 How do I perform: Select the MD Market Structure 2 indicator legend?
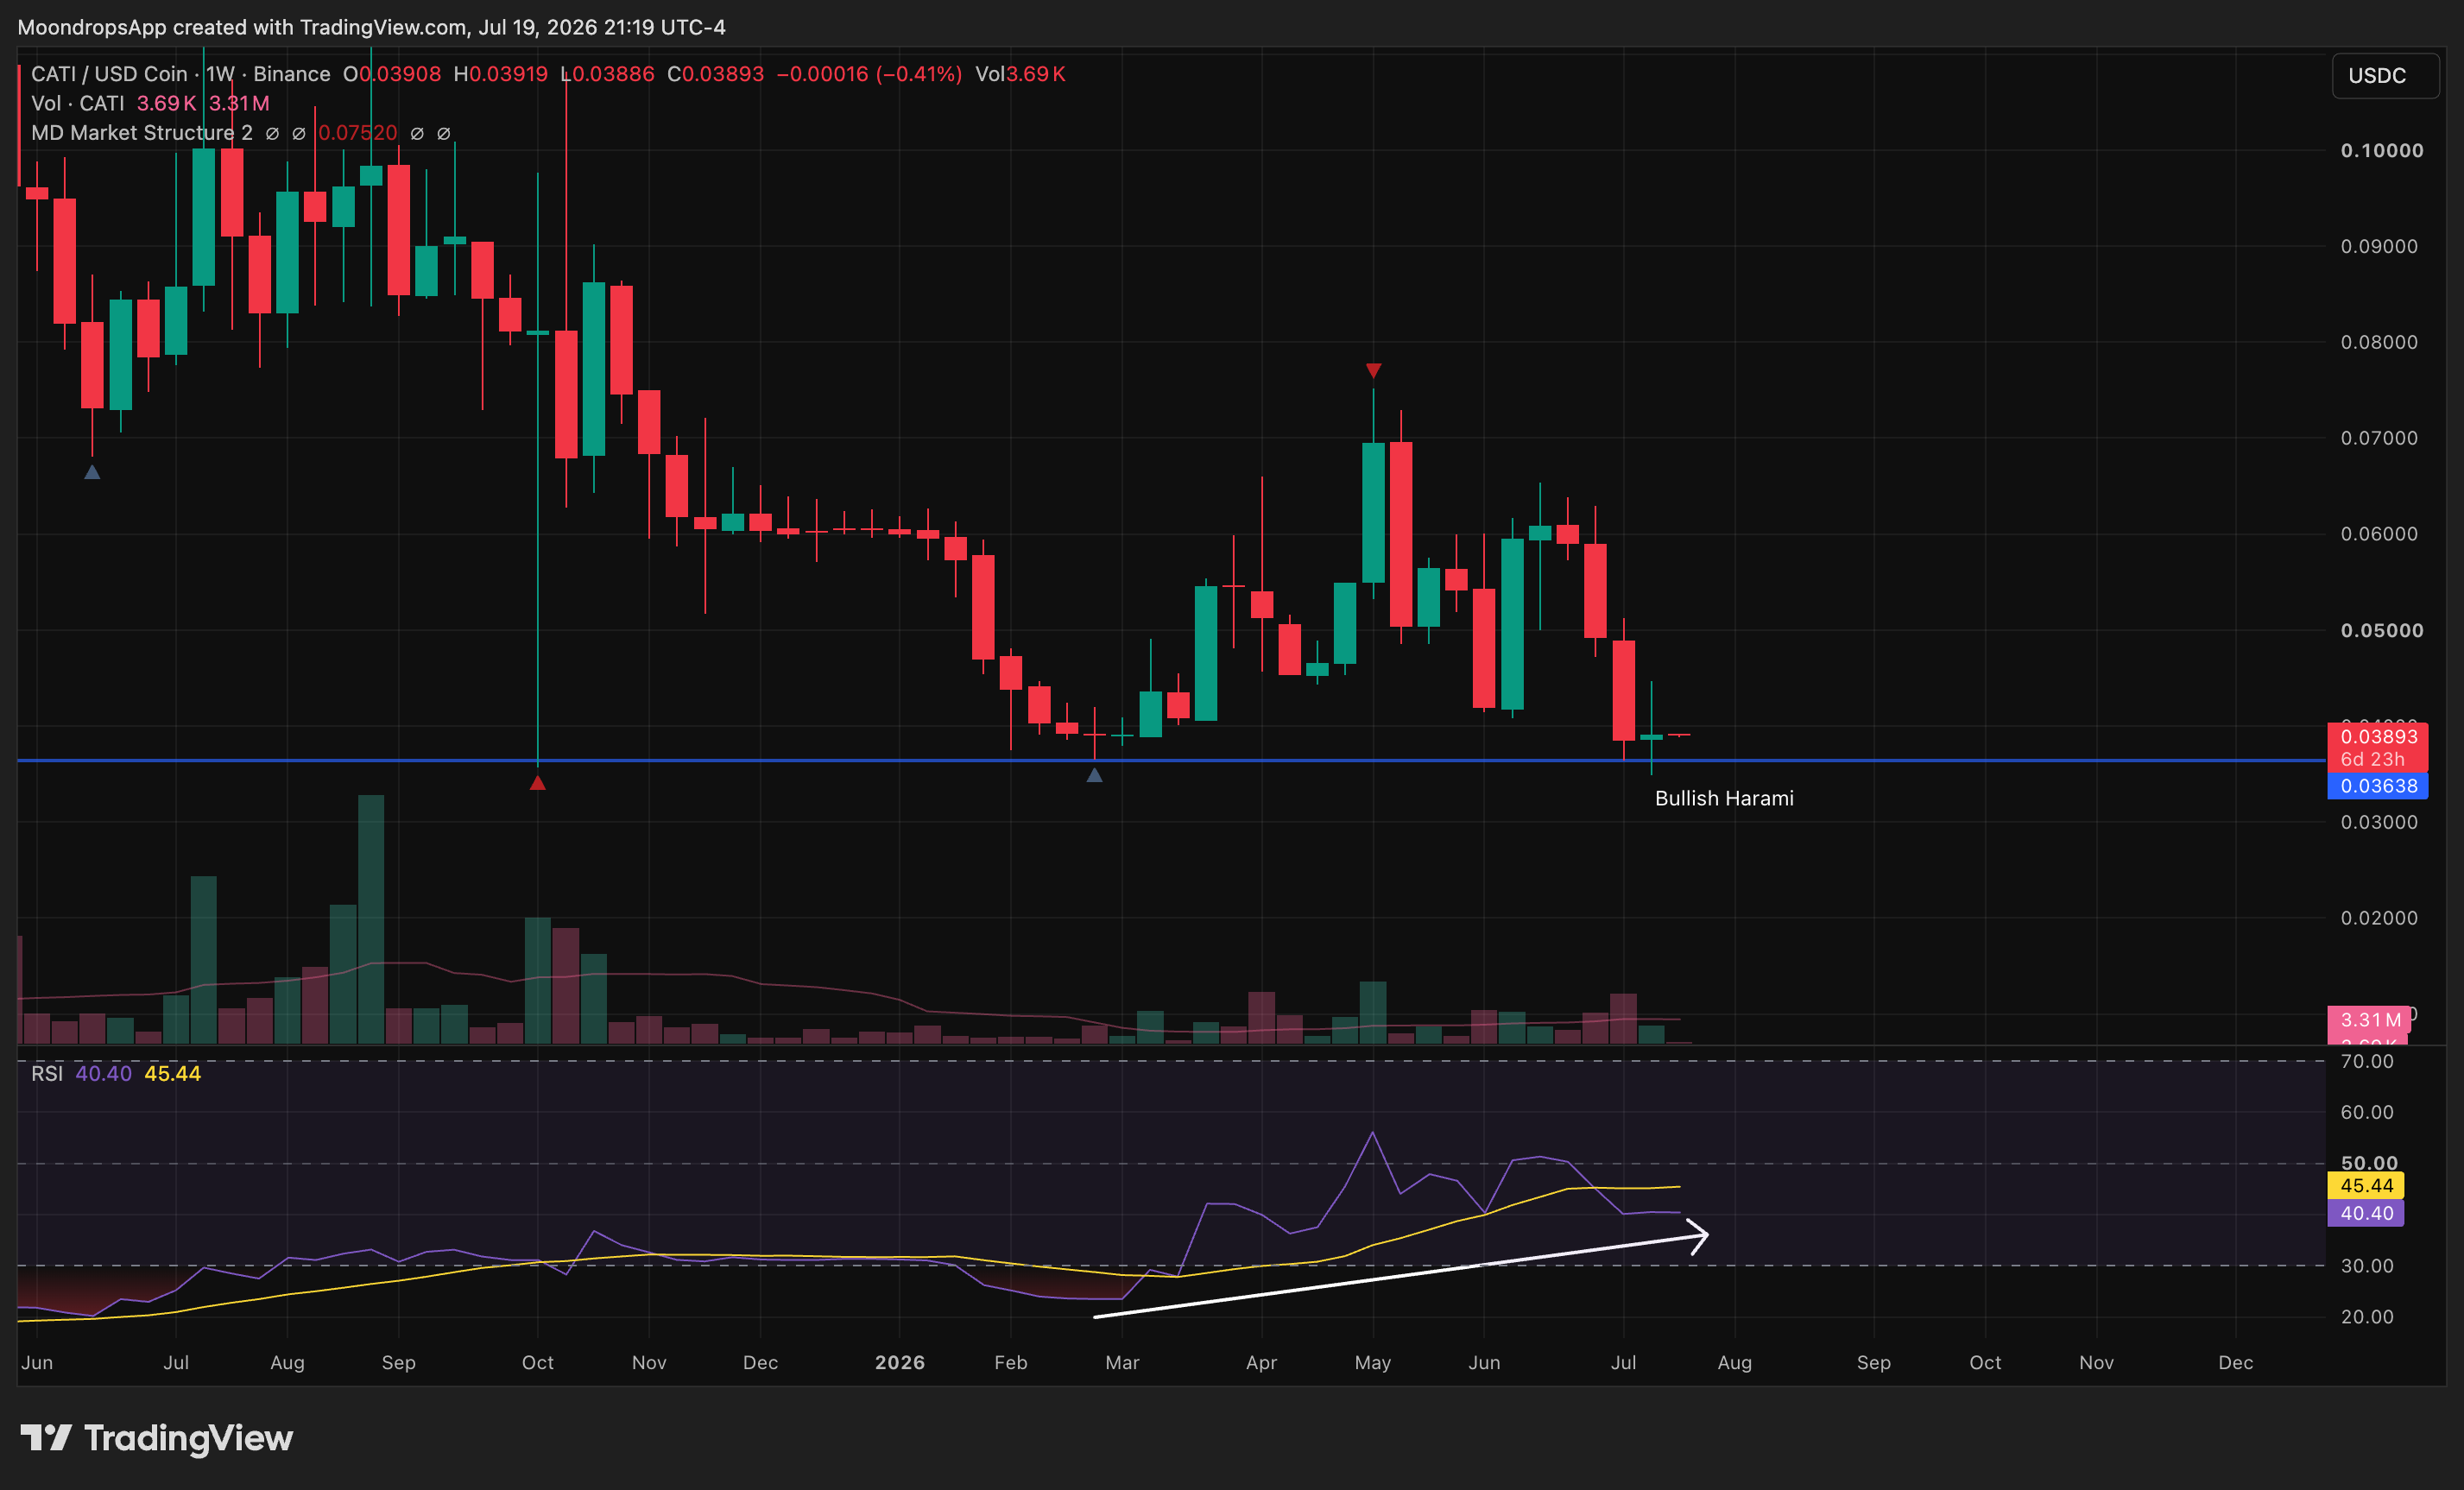(x=141, y=133)
